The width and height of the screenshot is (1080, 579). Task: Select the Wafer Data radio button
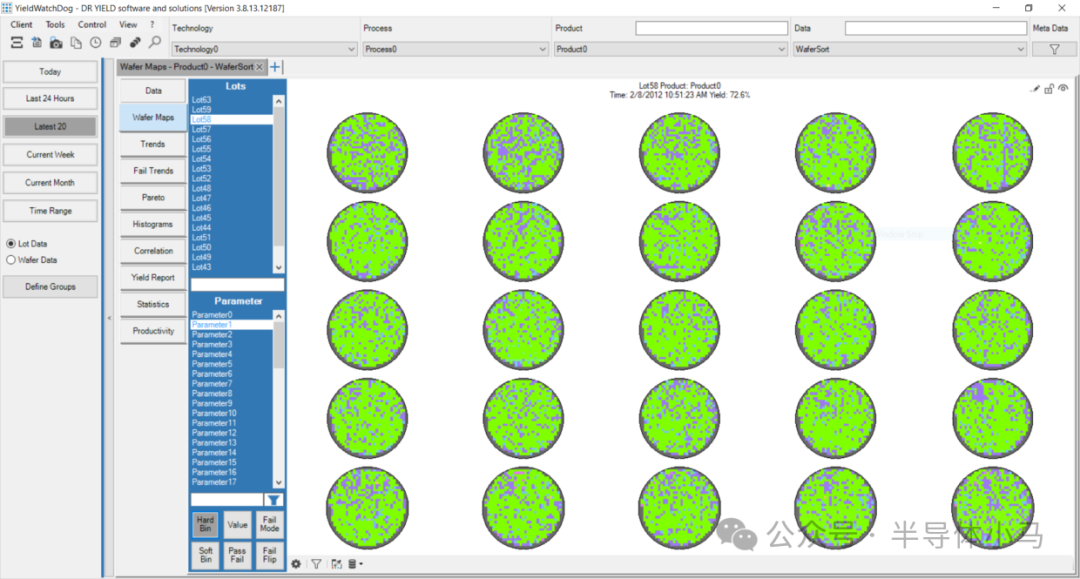click(x=11, y=260)
